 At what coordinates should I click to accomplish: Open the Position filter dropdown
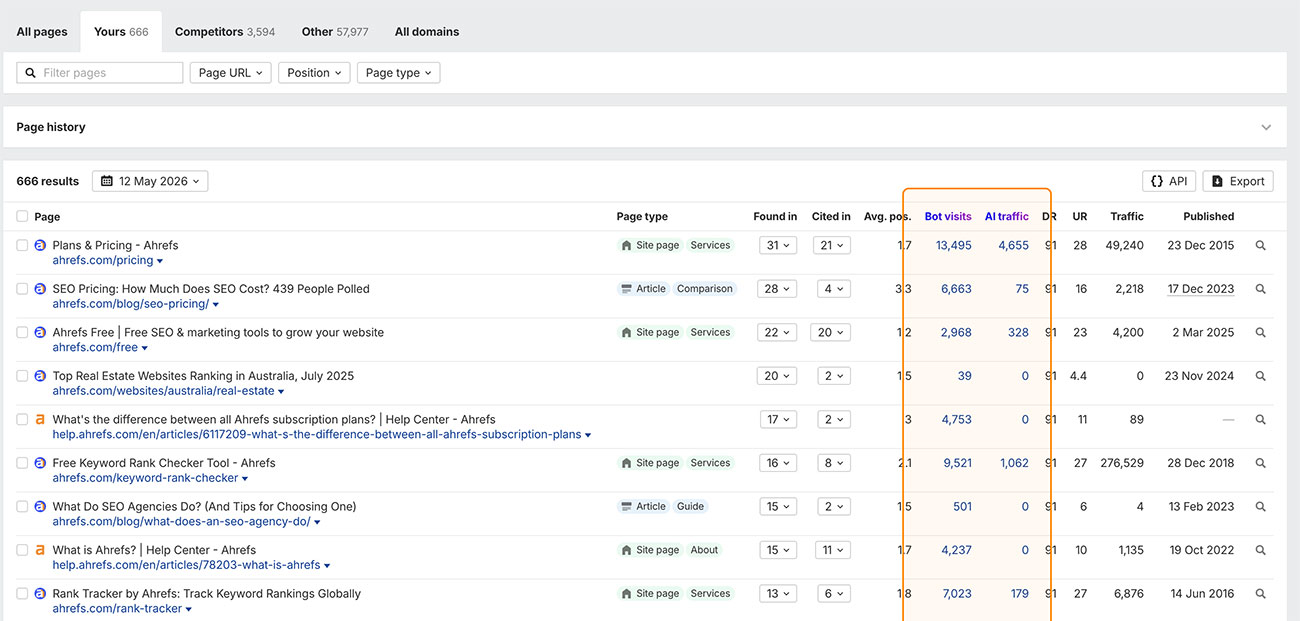coord(314,73)
